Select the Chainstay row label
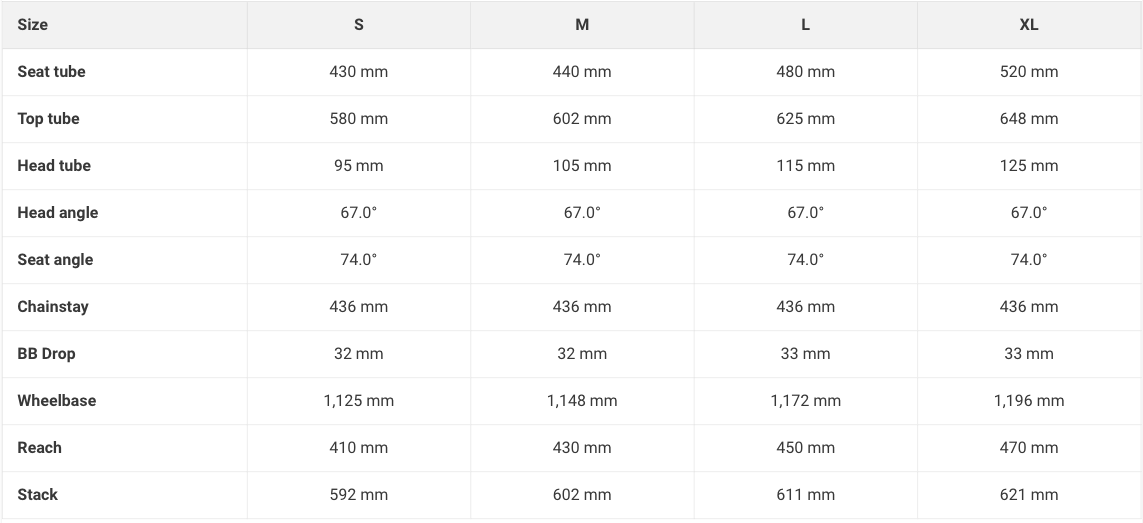This screenshot has width=1143, height=523. coord(53,307)
